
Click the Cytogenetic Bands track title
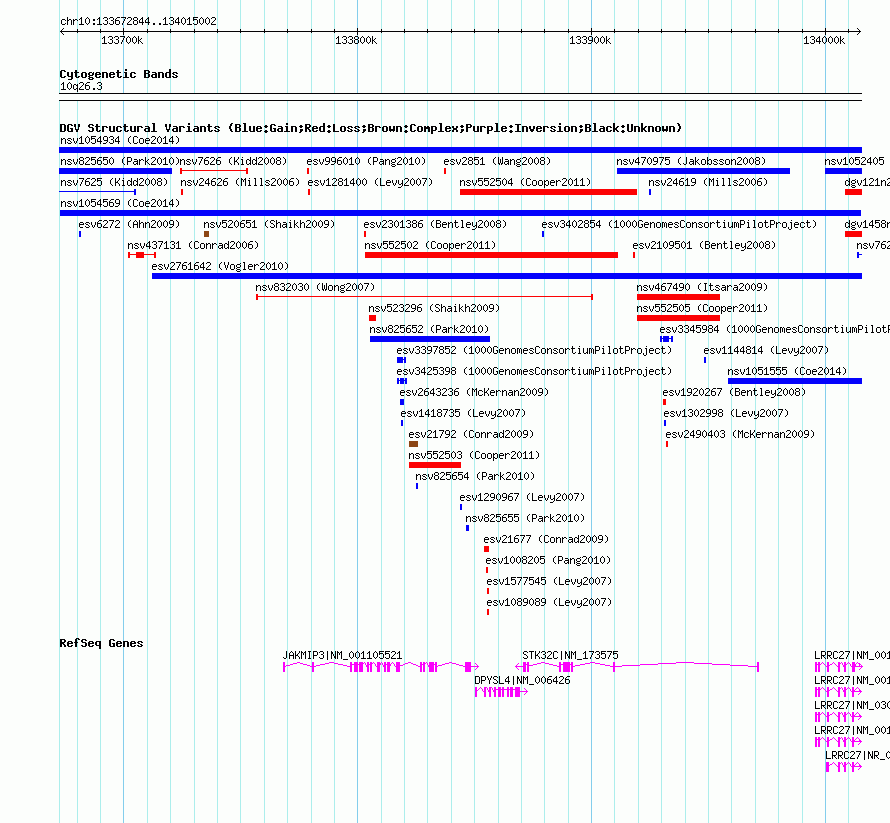coord(119,74)
